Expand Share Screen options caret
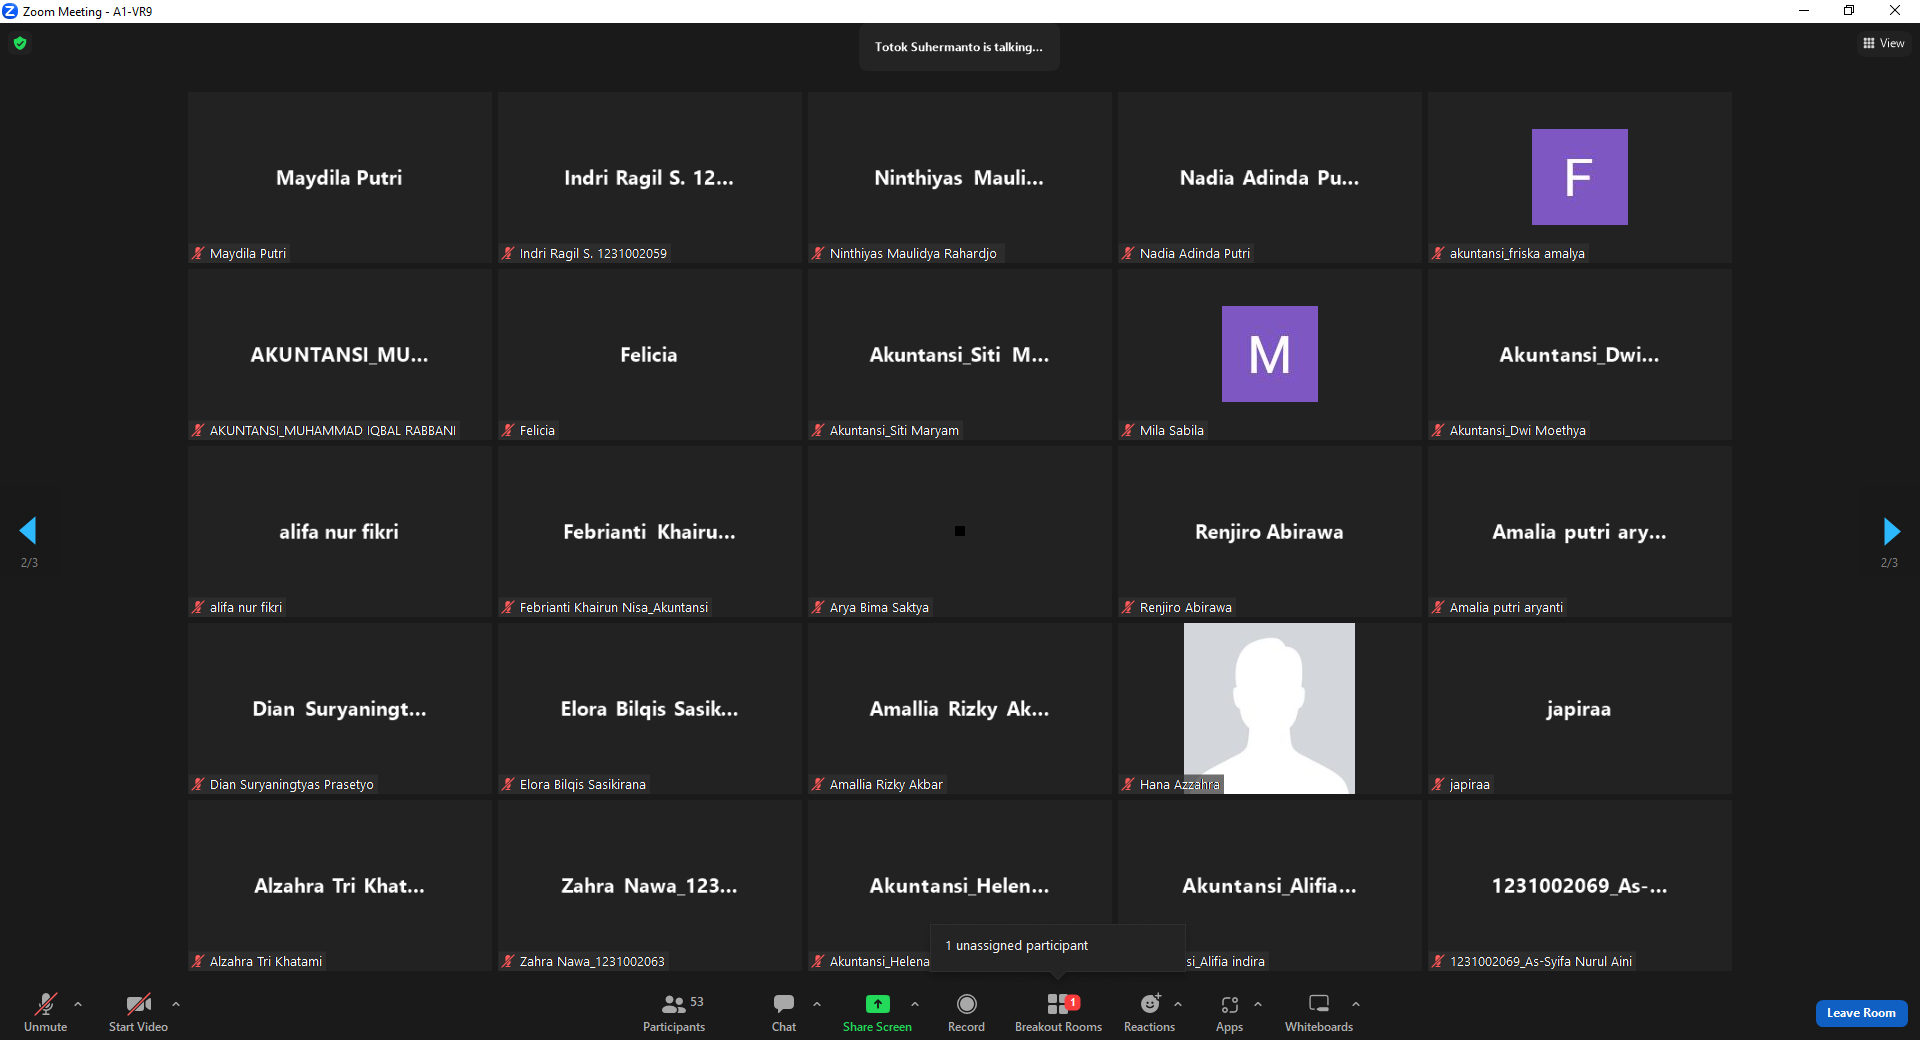 [915, 1004]
